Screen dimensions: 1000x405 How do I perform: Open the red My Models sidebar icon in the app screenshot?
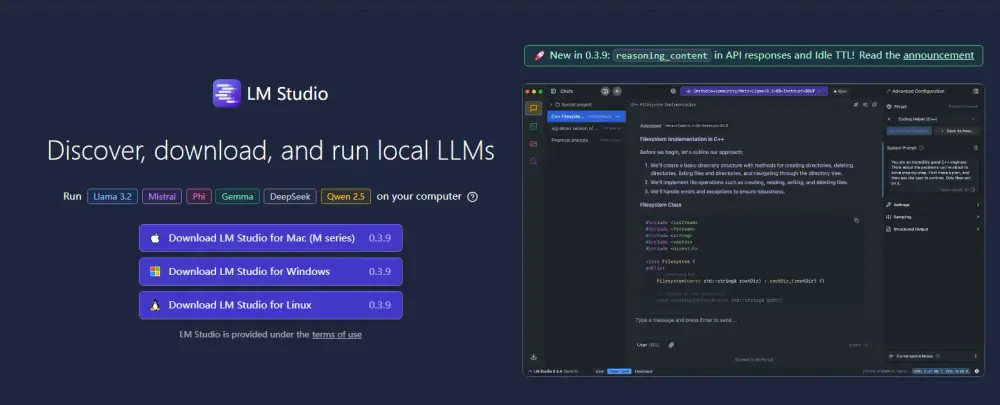click(x=533, y=144)
